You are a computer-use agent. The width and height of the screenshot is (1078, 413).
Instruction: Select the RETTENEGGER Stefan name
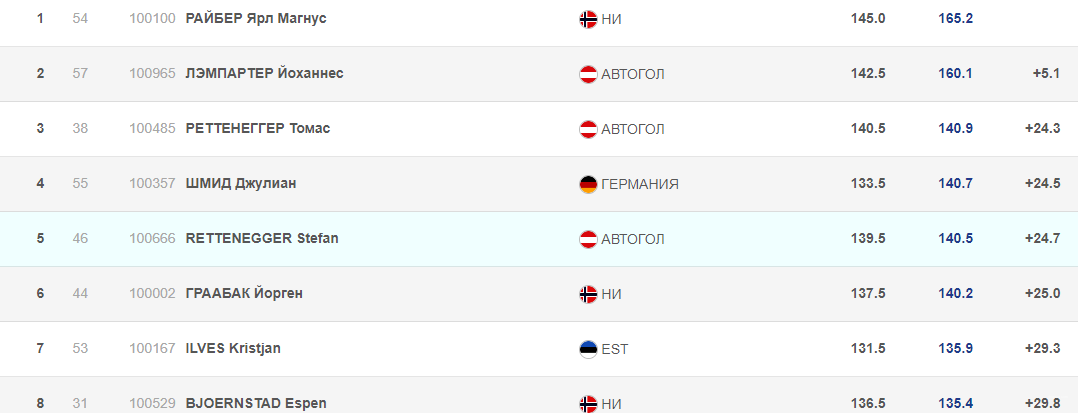click(262, 238)
